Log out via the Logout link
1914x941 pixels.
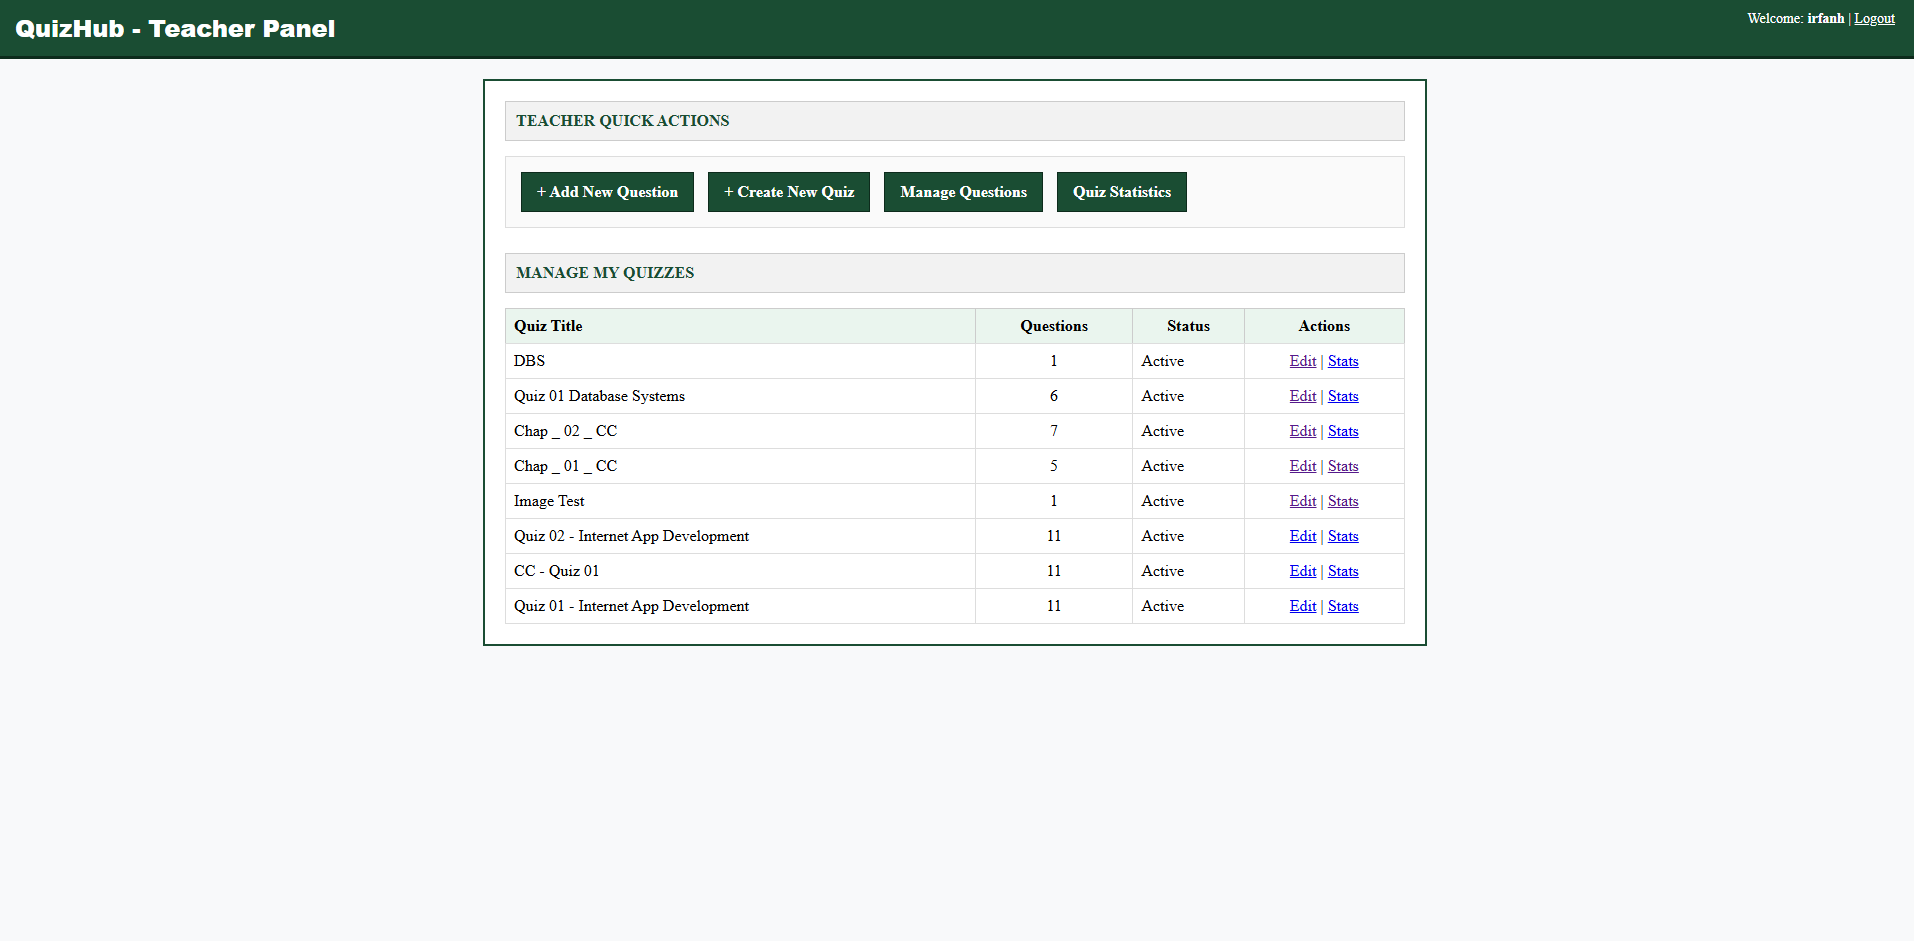pyautogui.click(x=1874, y=18)
